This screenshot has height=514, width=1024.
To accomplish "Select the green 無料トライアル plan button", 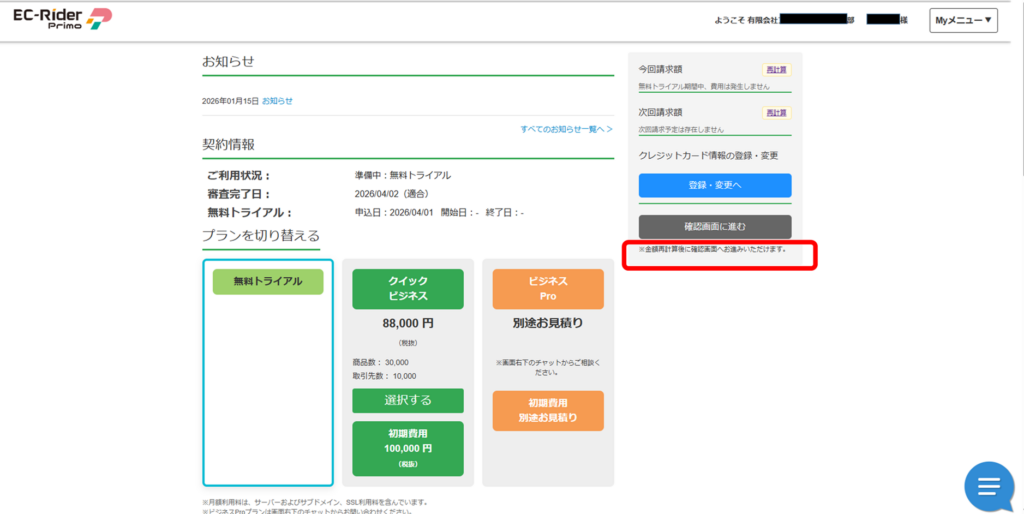I will (x=267, y=282).
